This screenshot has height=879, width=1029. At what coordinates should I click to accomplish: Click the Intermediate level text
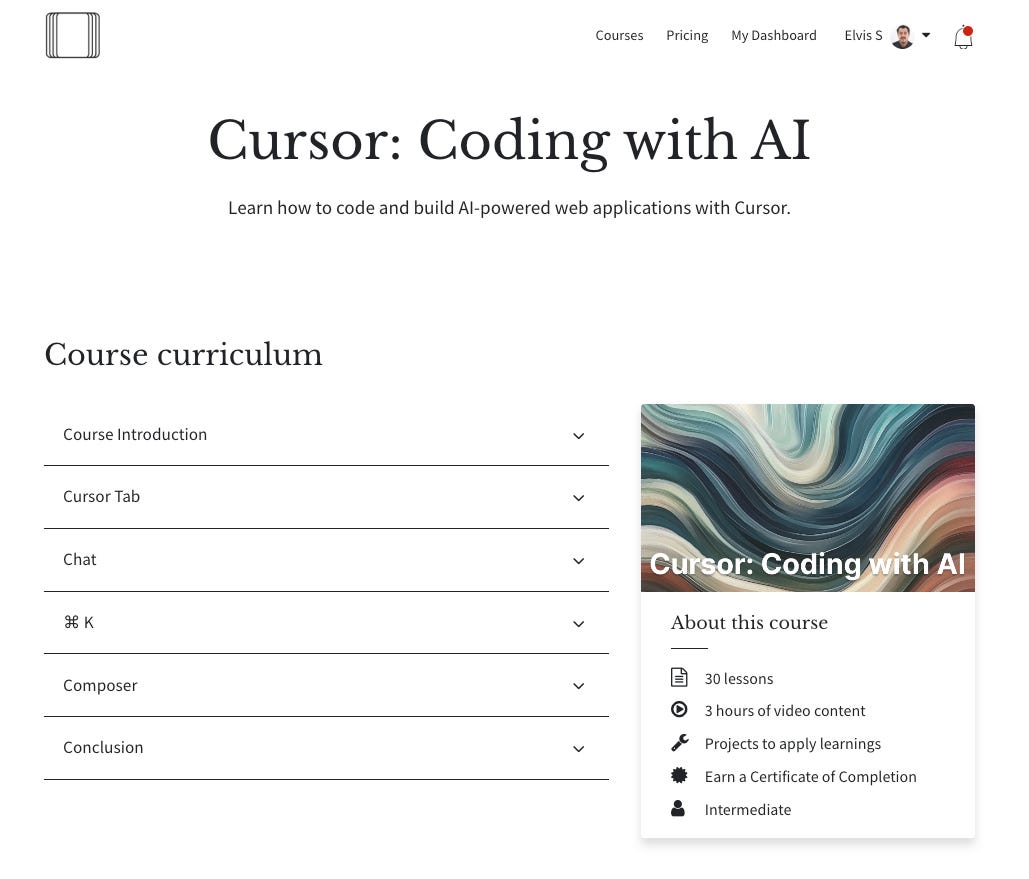(x=747, y=810)
